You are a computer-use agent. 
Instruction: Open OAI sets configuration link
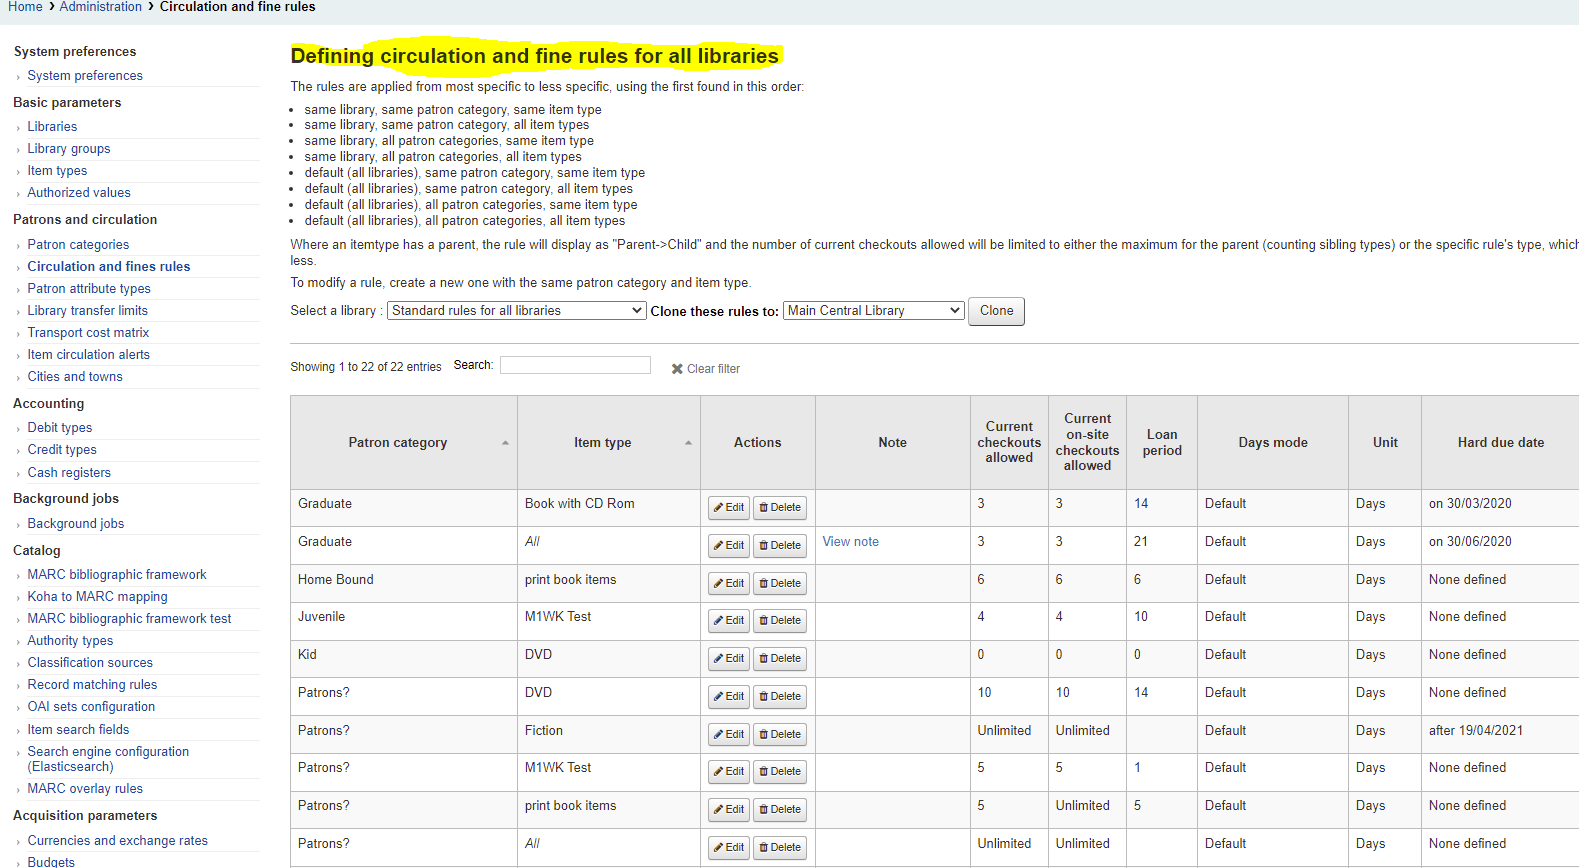pos(91,707)
